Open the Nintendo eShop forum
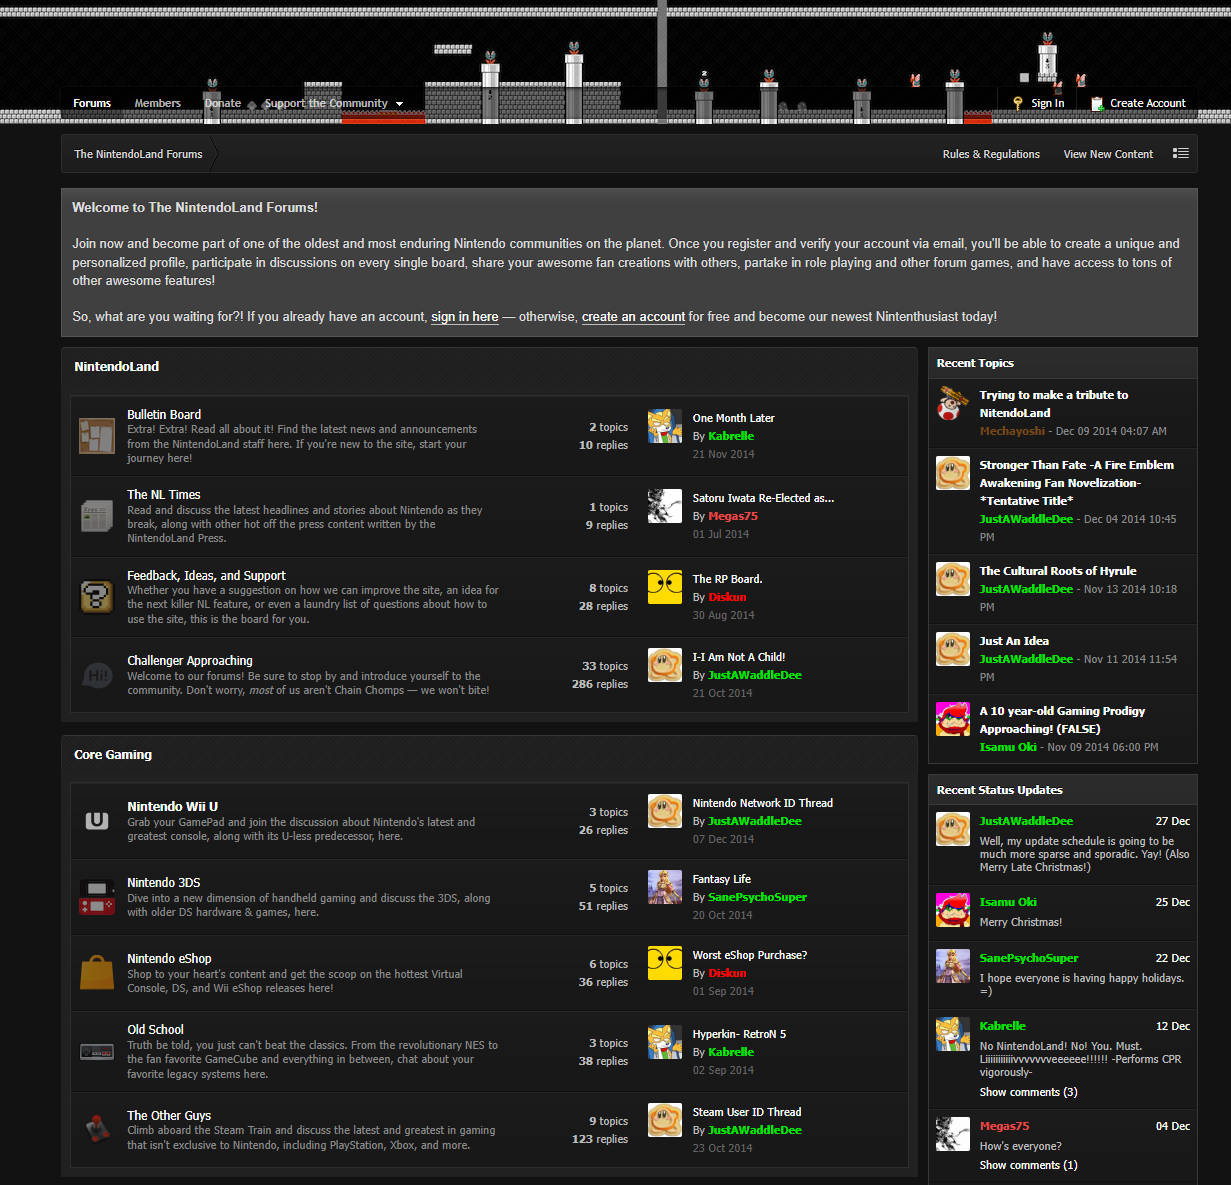1231x1185 pixels. tap(169, 958)
